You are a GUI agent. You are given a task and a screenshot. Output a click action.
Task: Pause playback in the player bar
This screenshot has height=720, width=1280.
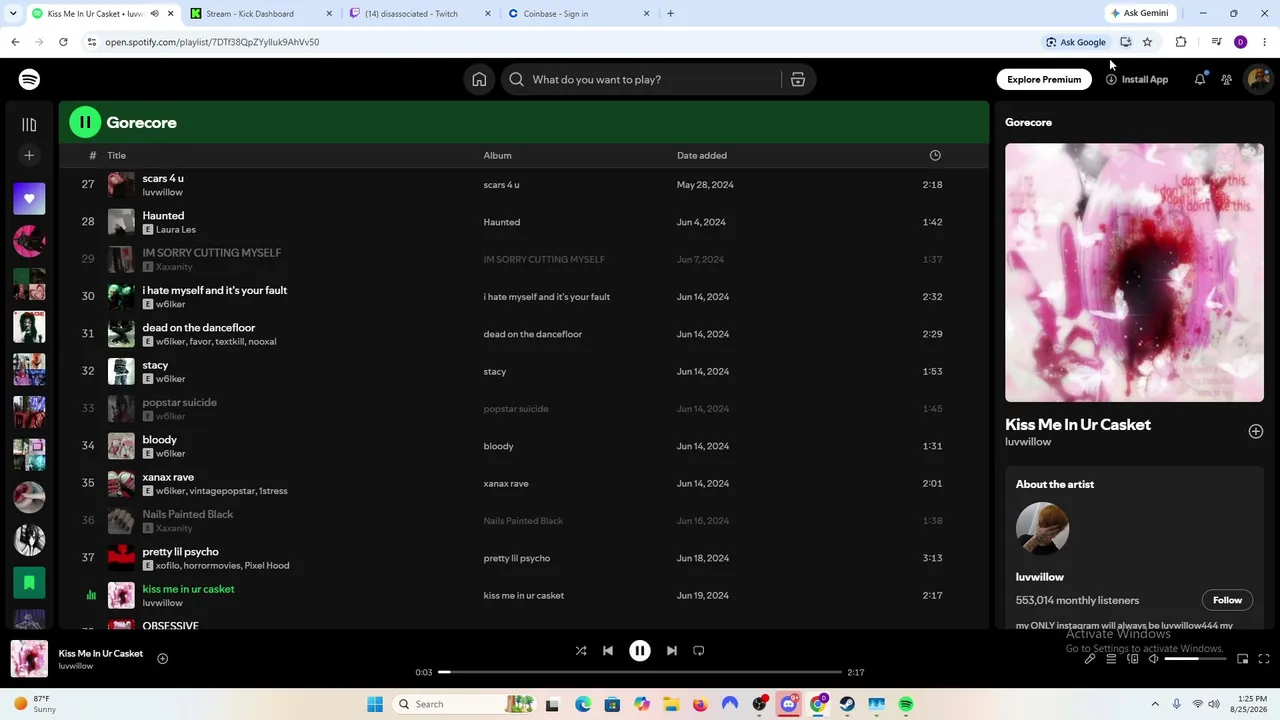(640, 651)
